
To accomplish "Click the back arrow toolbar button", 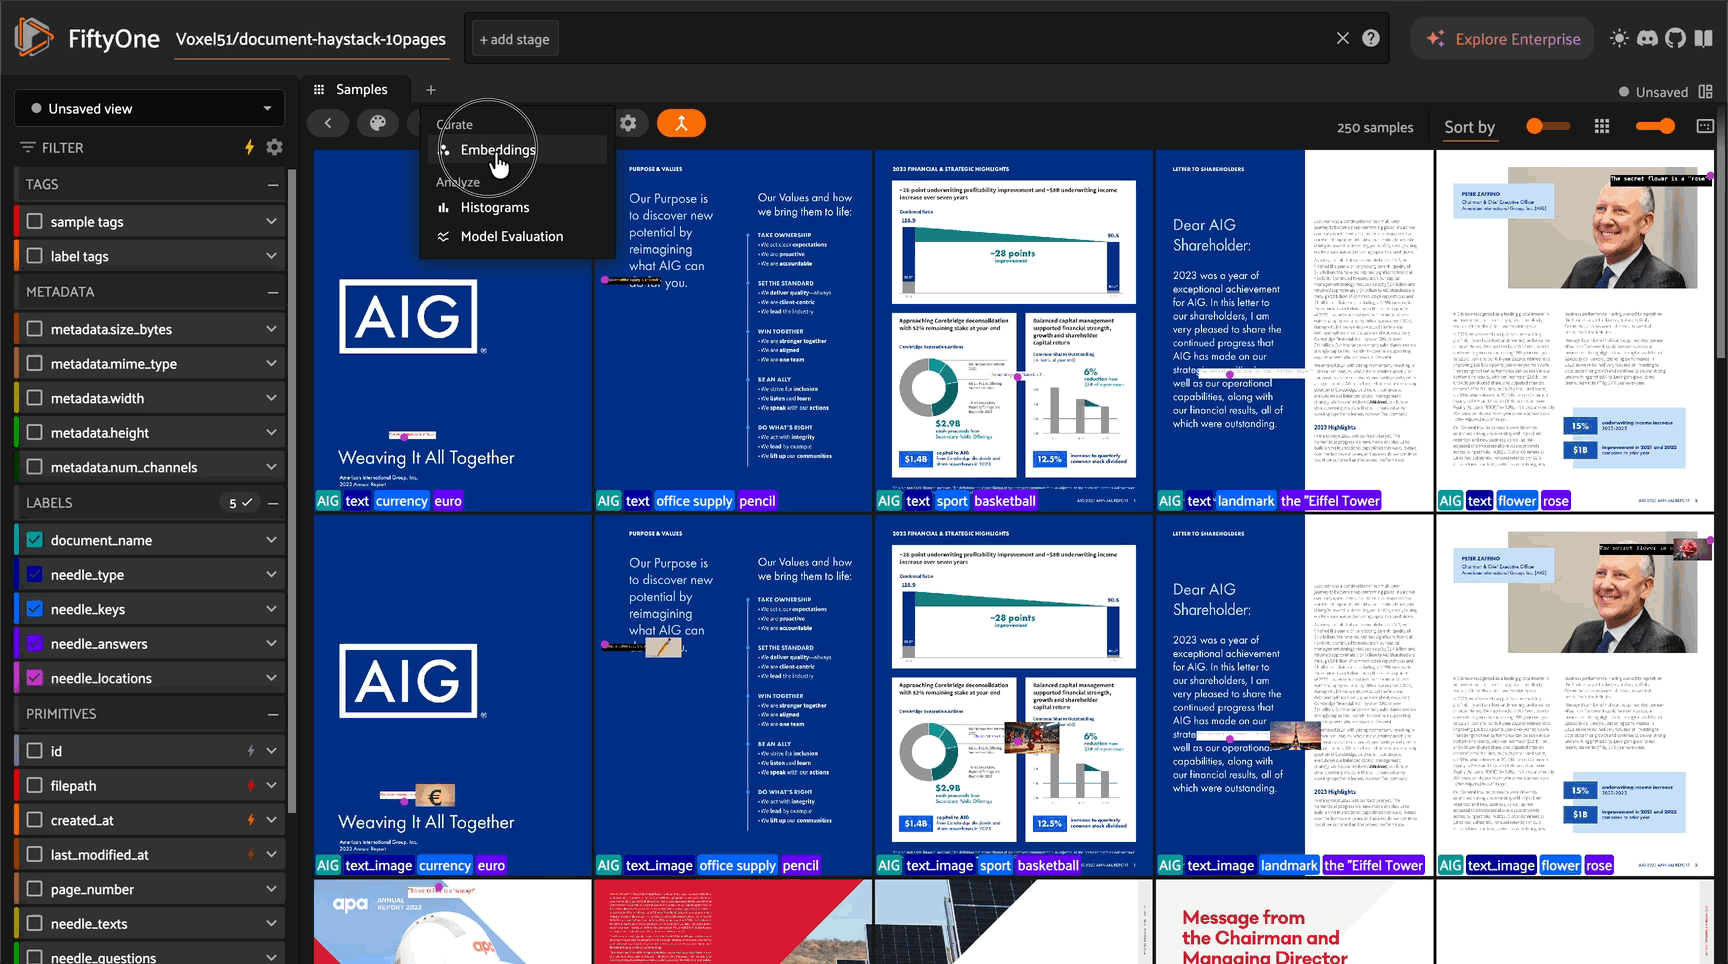I will pyautogui.click(x=328, y=123).
